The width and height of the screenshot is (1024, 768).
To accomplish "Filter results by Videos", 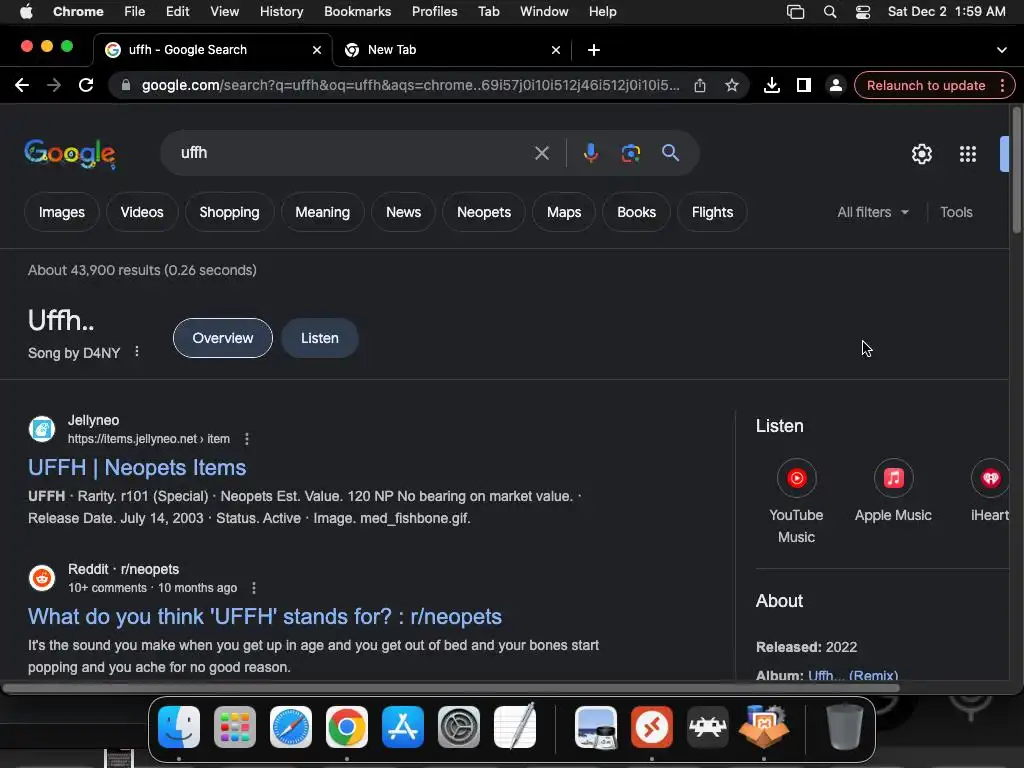I will pos(142,212).
